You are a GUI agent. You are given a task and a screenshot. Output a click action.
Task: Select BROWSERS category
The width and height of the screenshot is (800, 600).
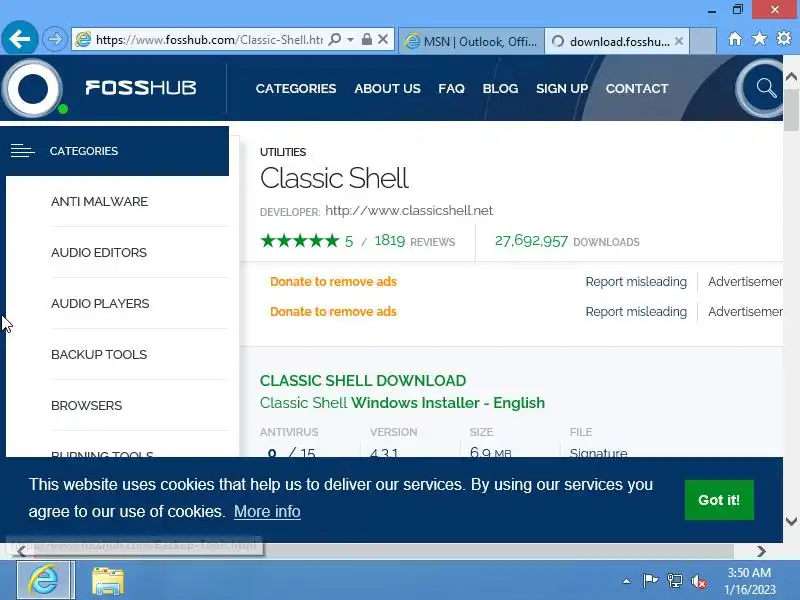[x=87, y=406]
